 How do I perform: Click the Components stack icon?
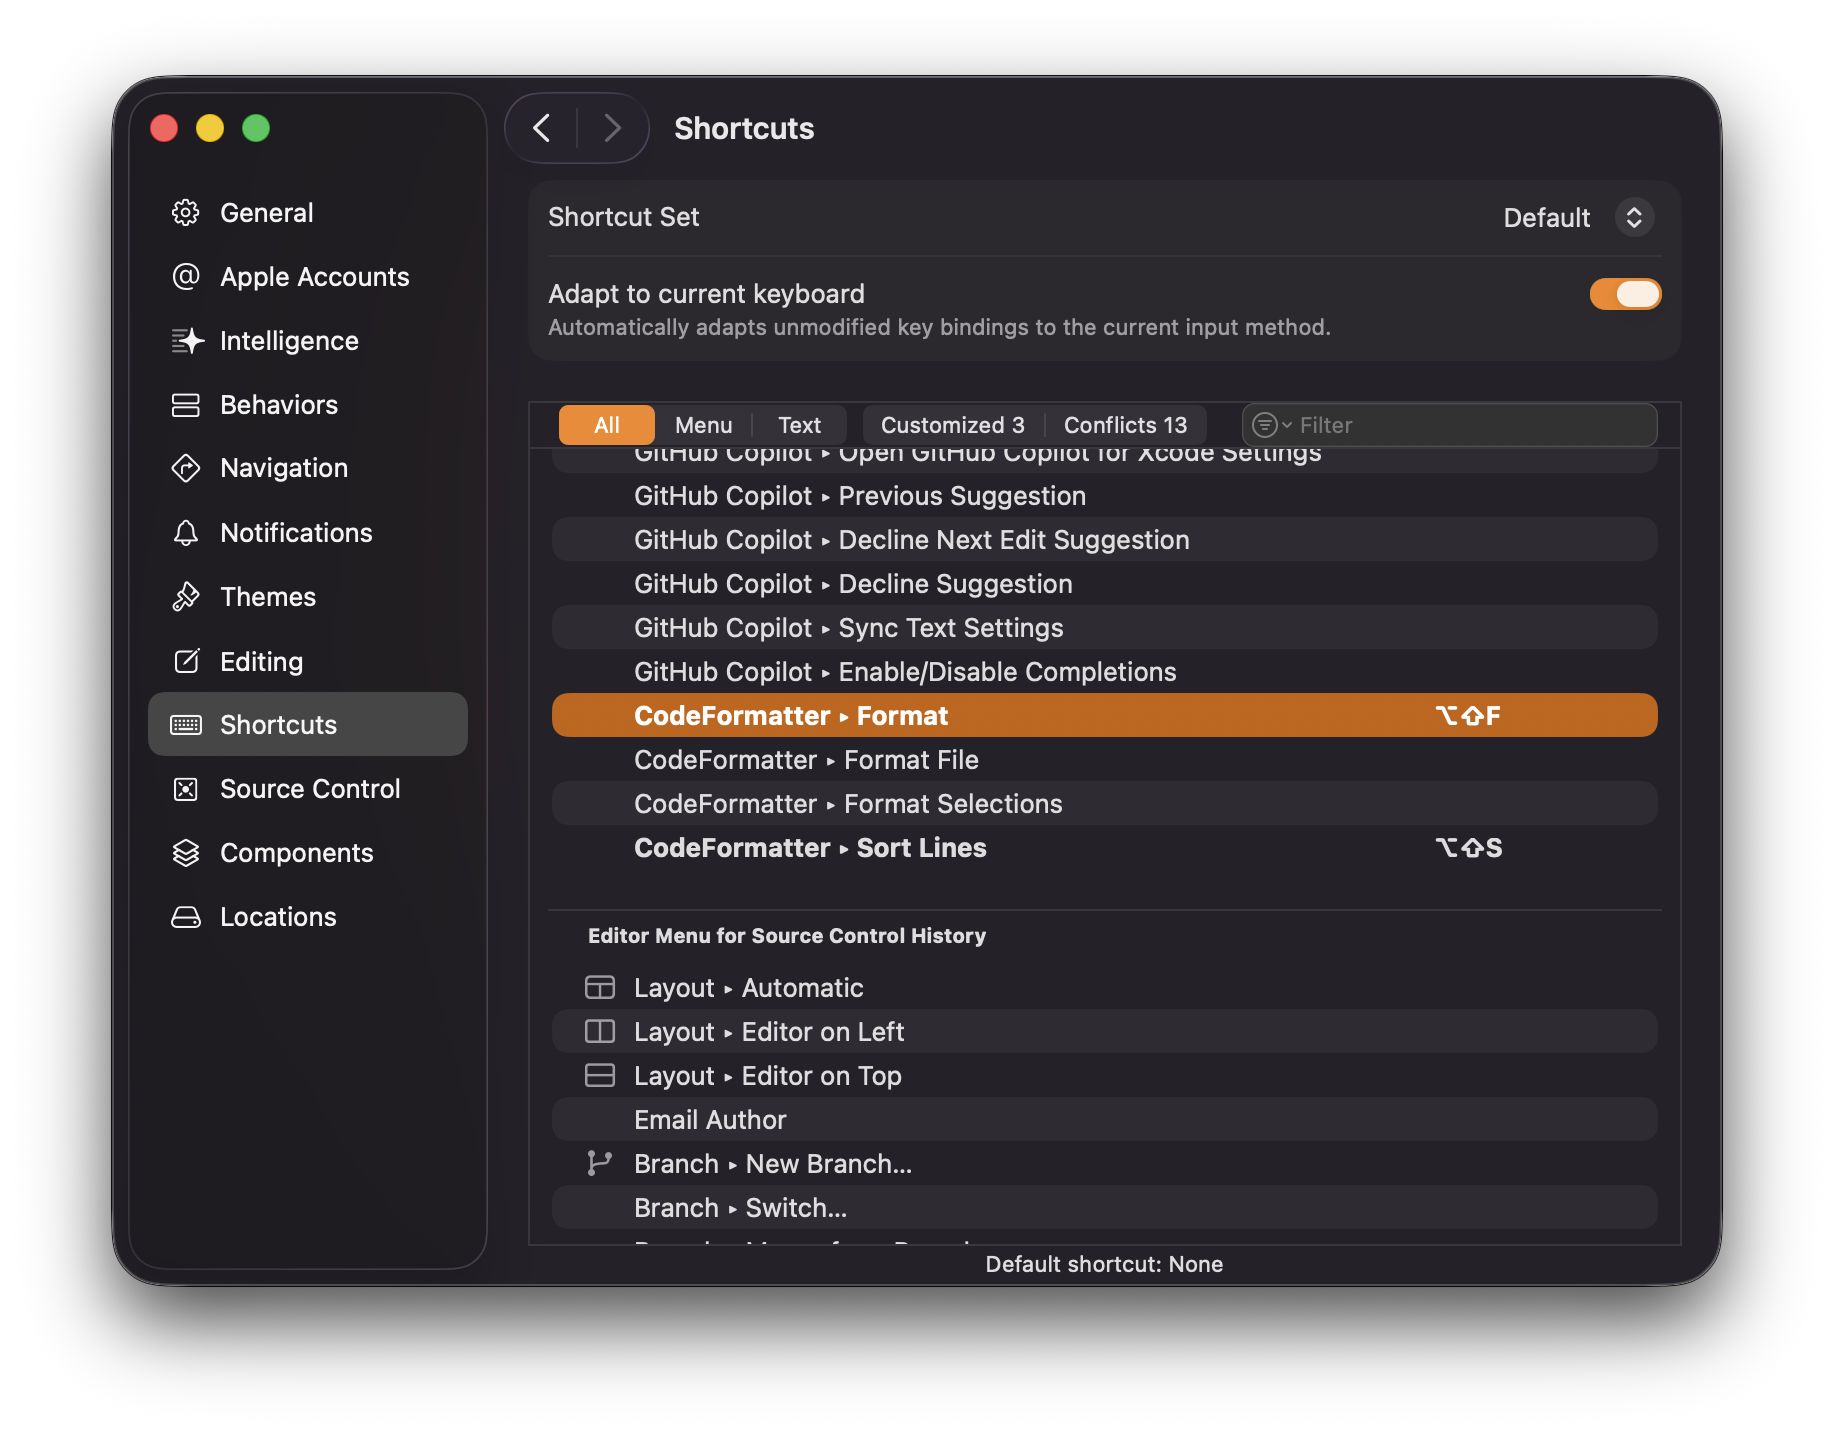pyautogui.click(x=186, y=853)
